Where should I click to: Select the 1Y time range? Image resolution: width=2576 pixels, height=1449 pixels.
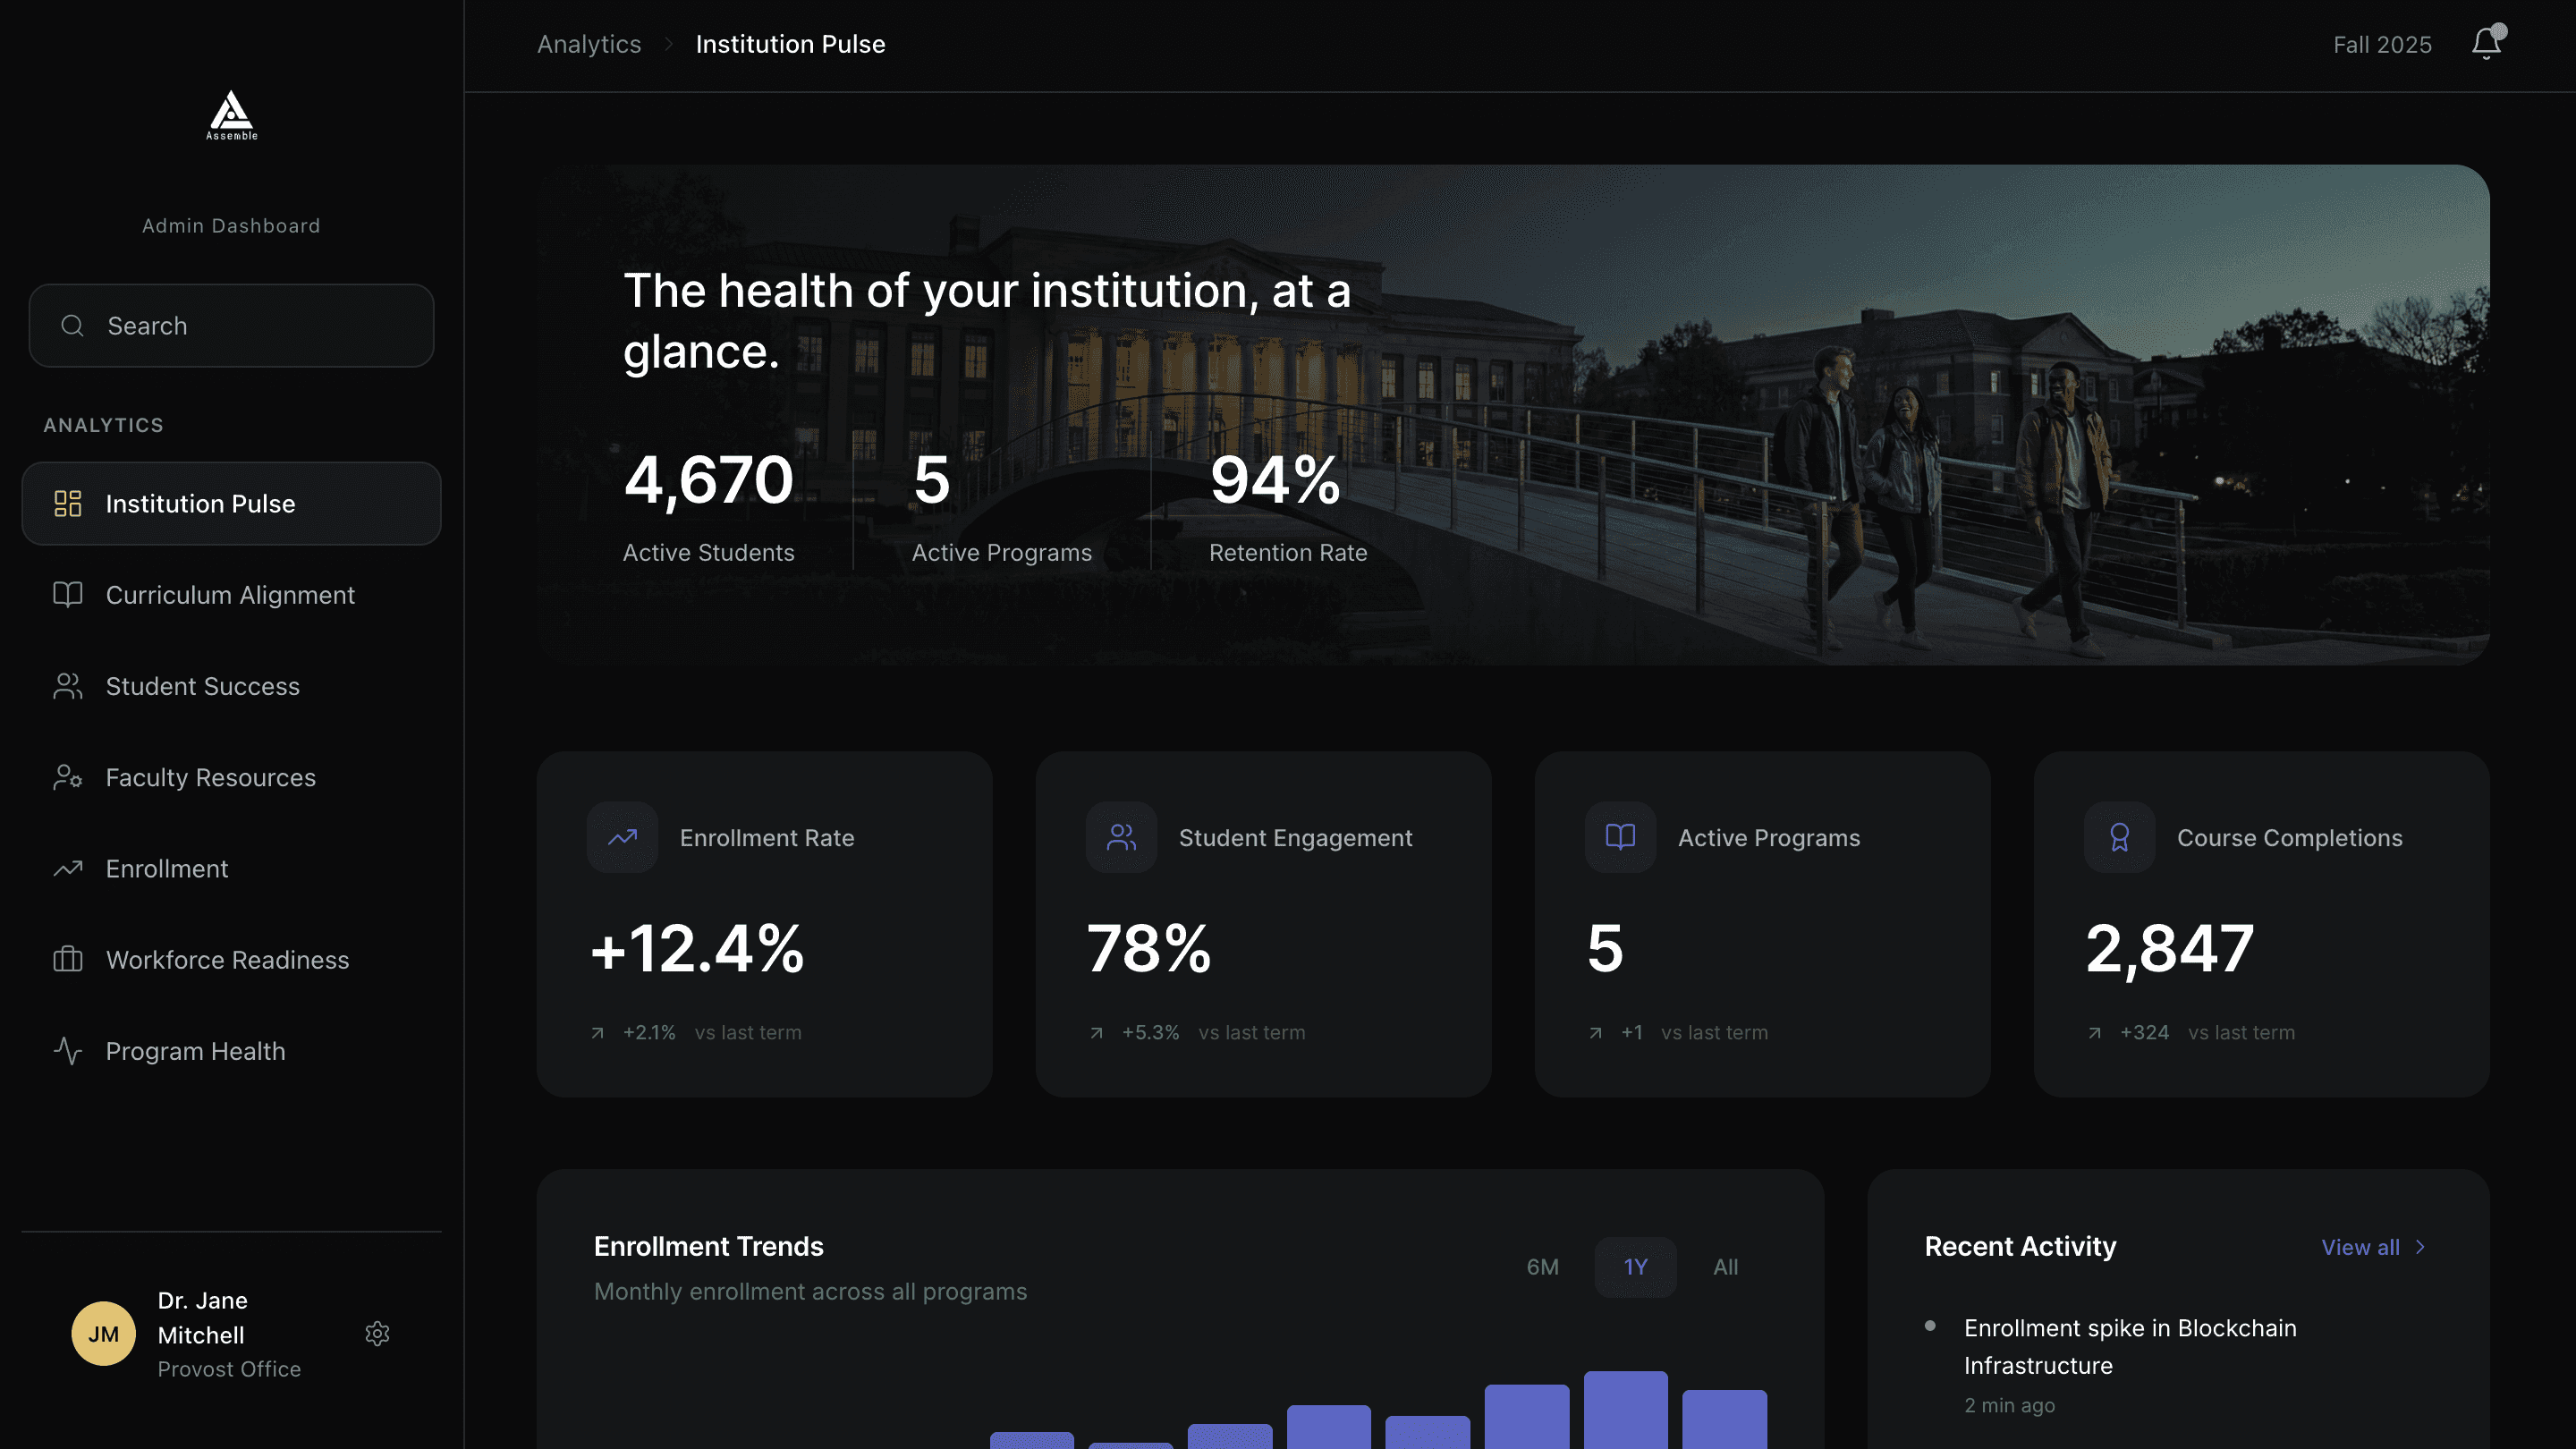coord(1635,1267)
